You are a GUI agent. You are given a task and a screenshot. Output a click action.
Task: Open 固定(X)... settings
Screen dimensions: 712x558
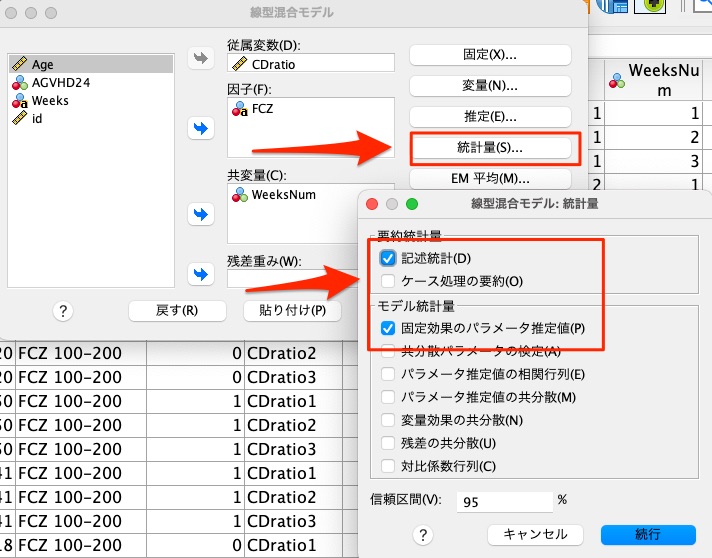(x=490, y=54)
